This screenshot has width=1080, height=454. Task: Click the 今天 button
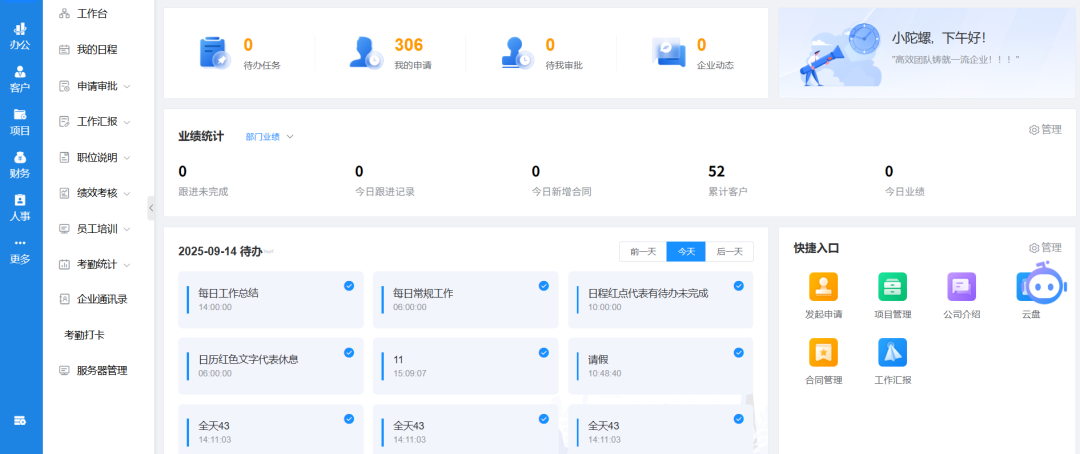(686, 252)
